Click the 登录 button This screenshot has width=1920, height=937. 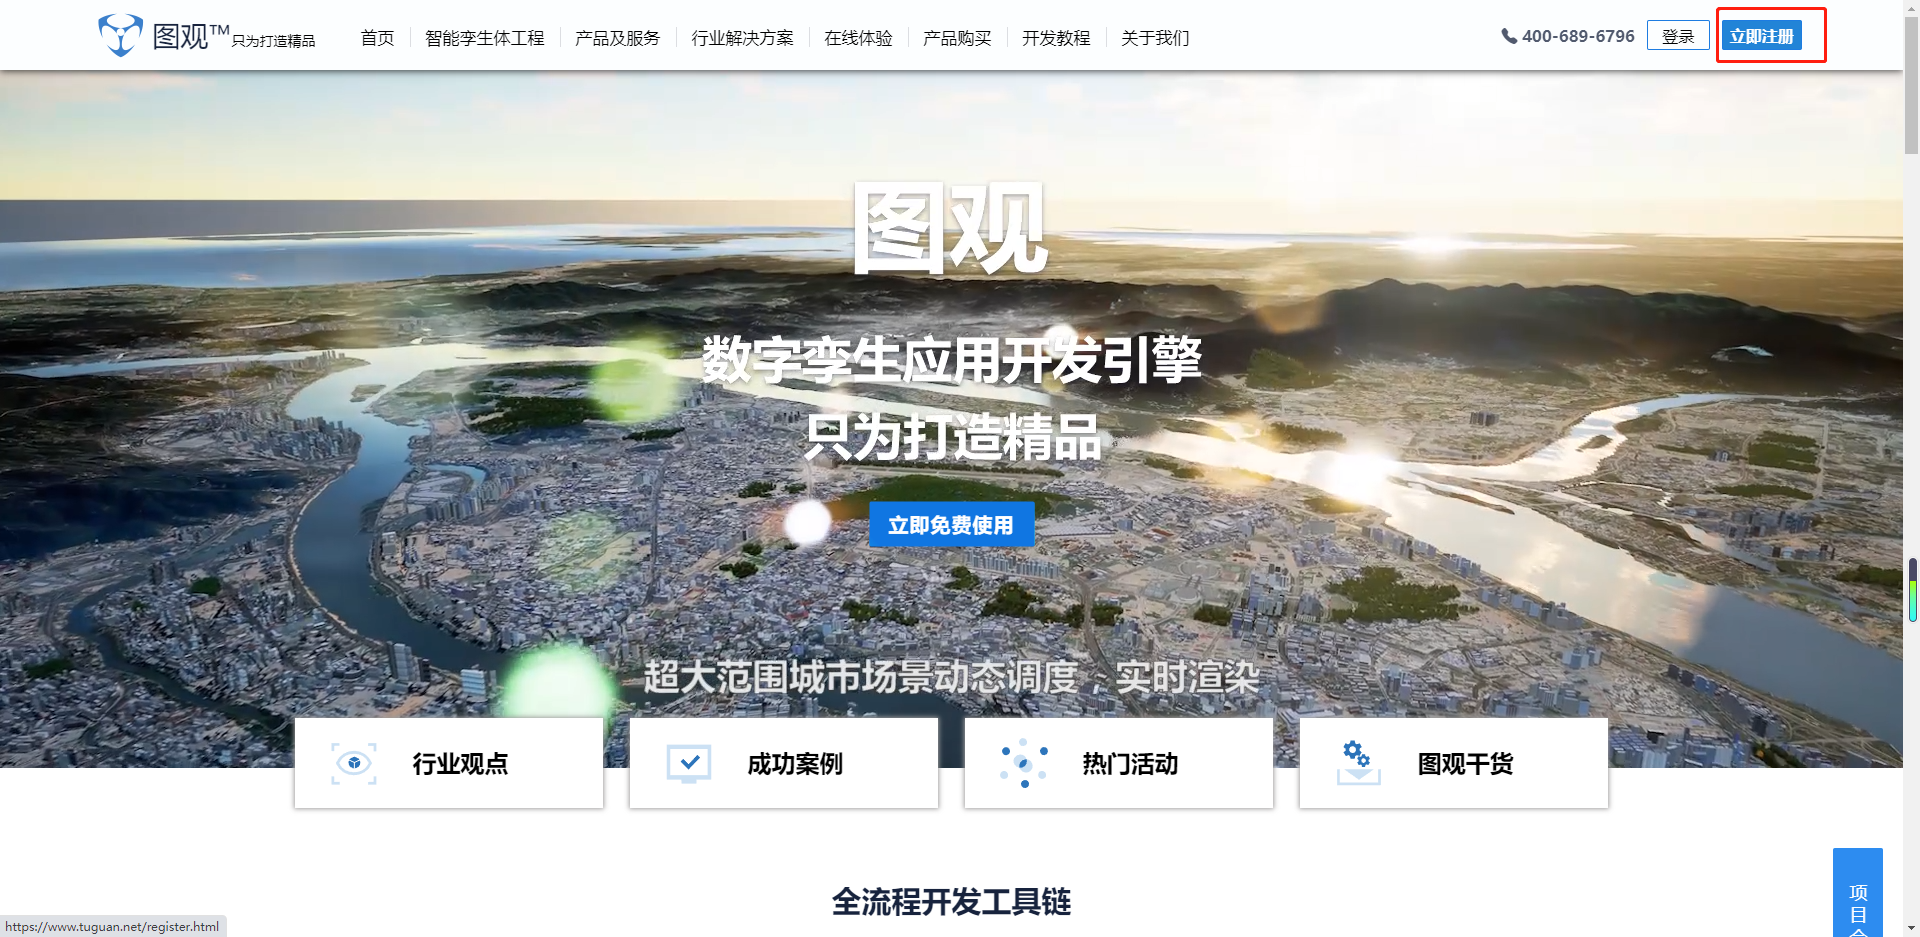pyautogui.click(x=1678, y=36)
